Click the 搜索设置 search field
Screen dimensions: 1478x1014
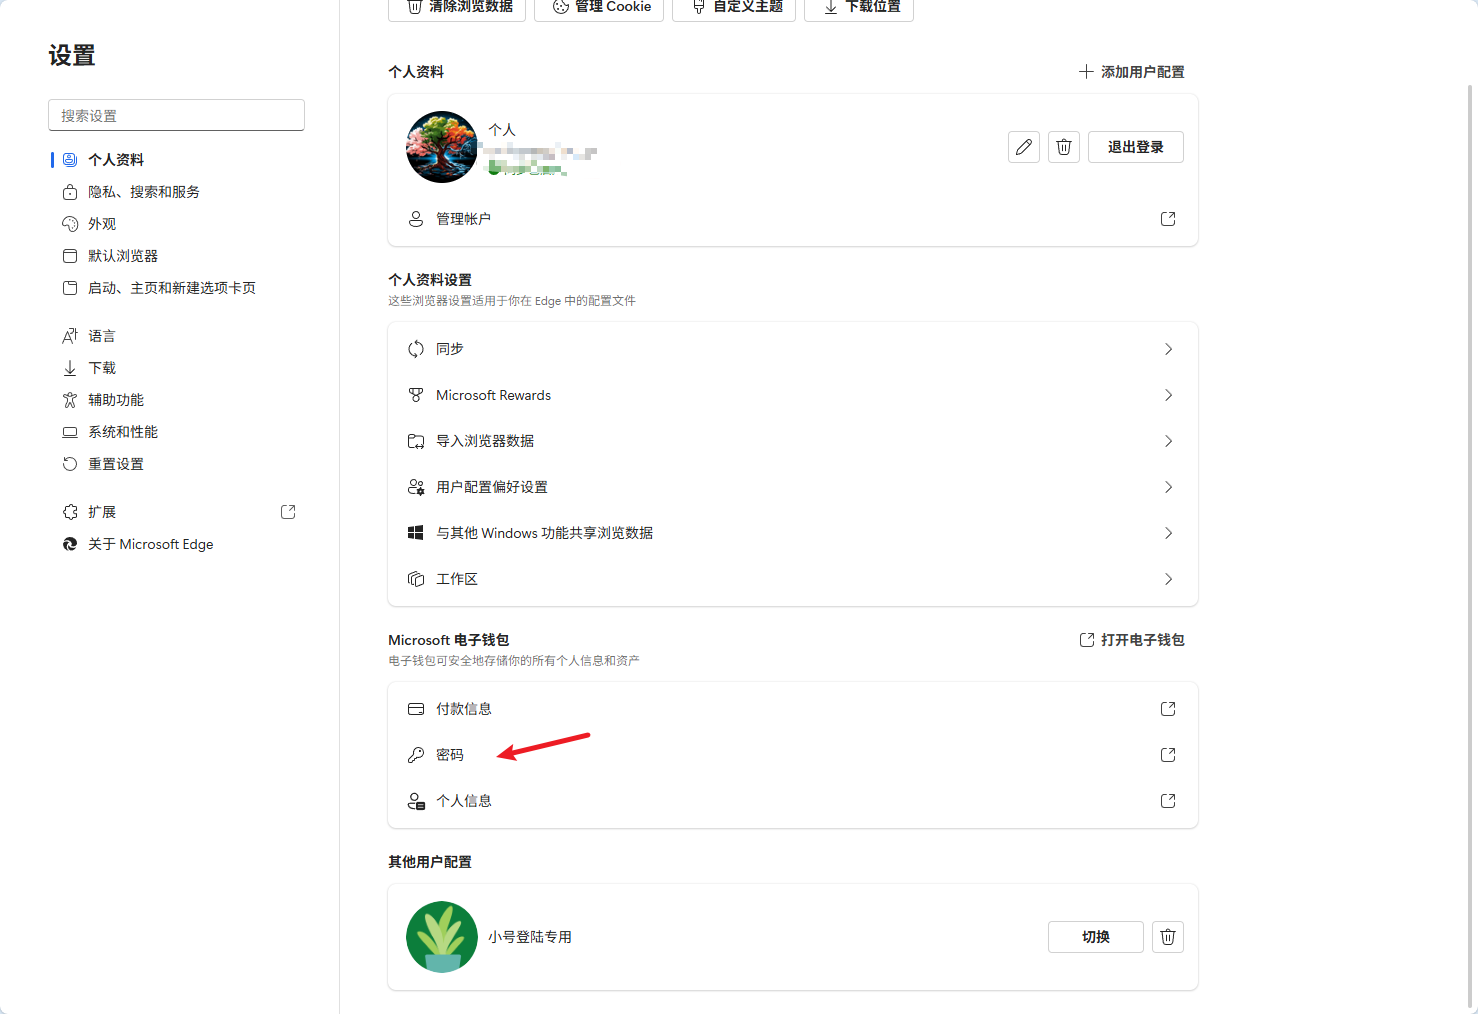[176, 115]
